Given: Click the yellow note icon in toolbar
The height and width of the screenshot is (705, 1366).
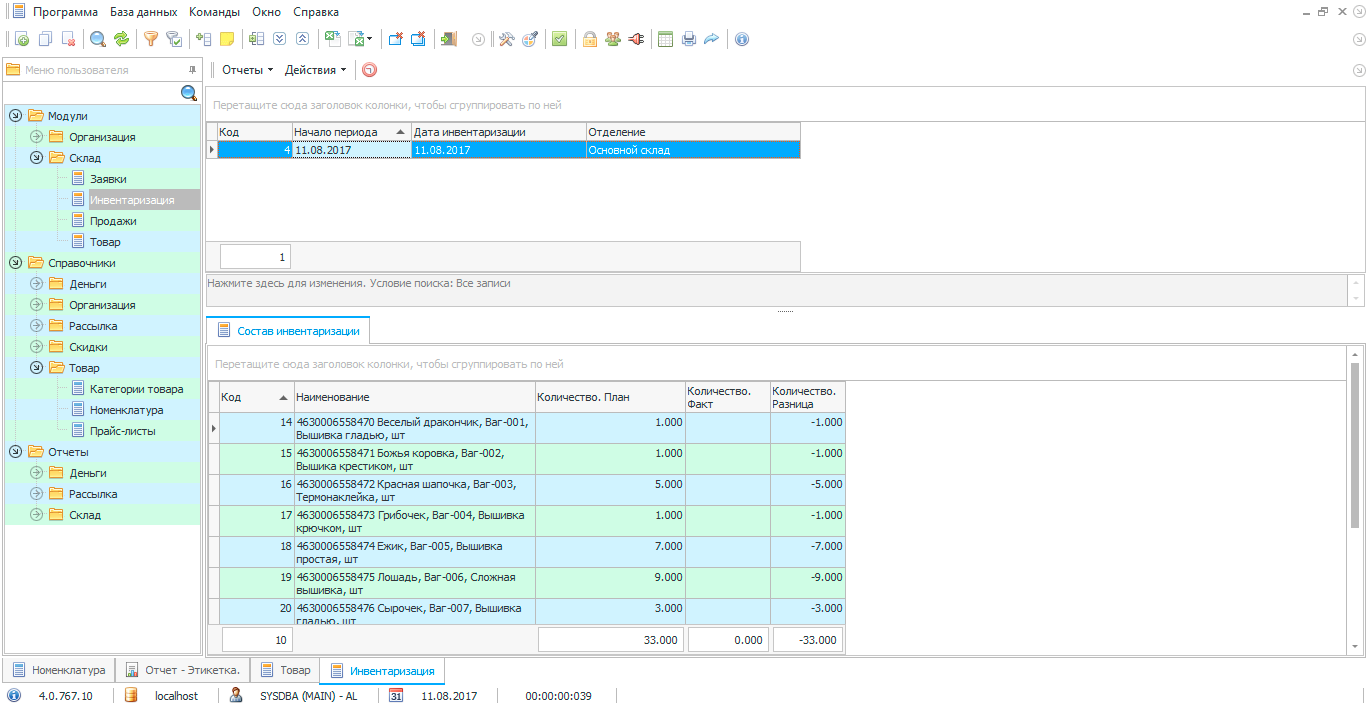Looking at the screenshot, I should (x=227, y=39).
